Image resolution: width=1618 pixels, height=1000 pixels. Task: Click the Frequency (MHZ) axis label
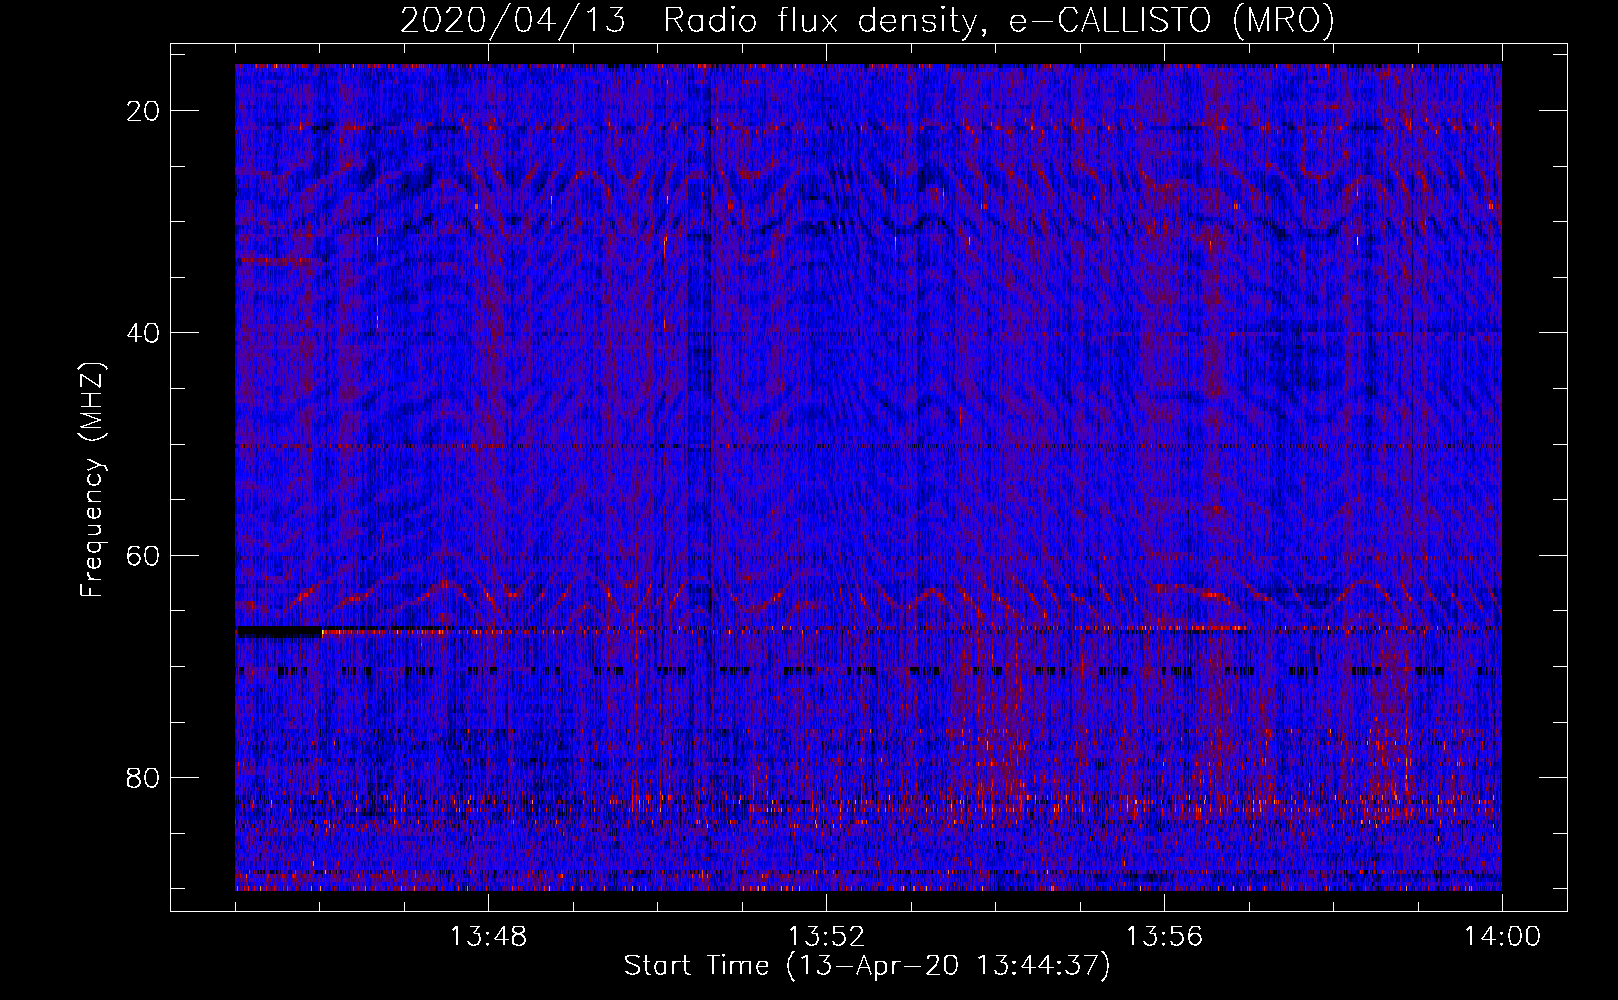tap(92, 480)
